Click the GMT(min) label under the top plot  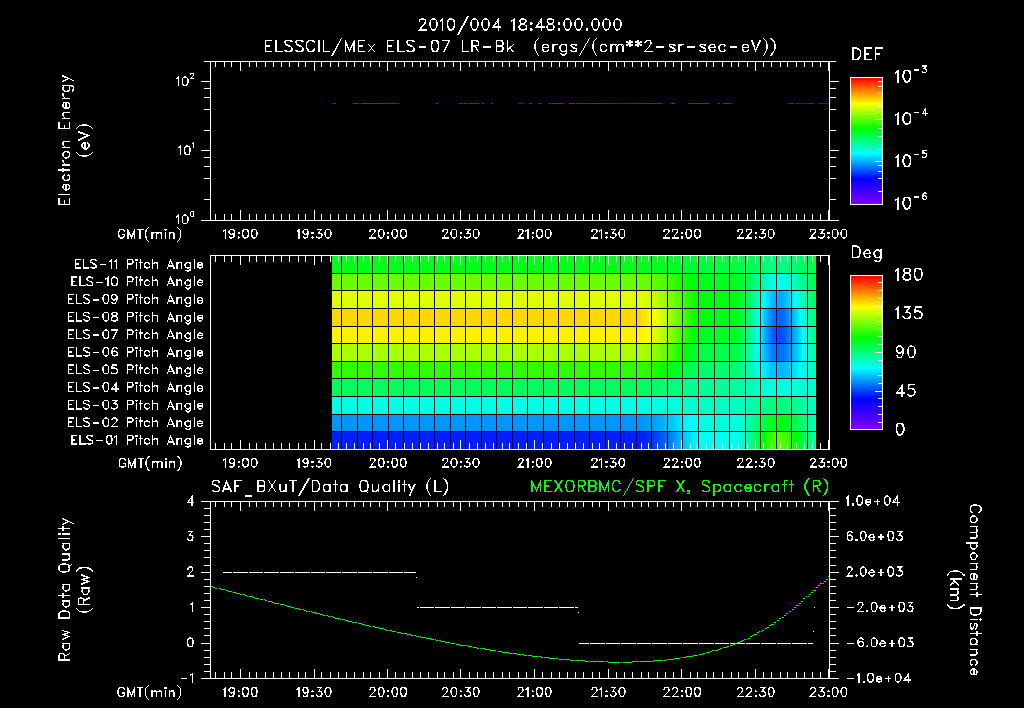point(149,234)
